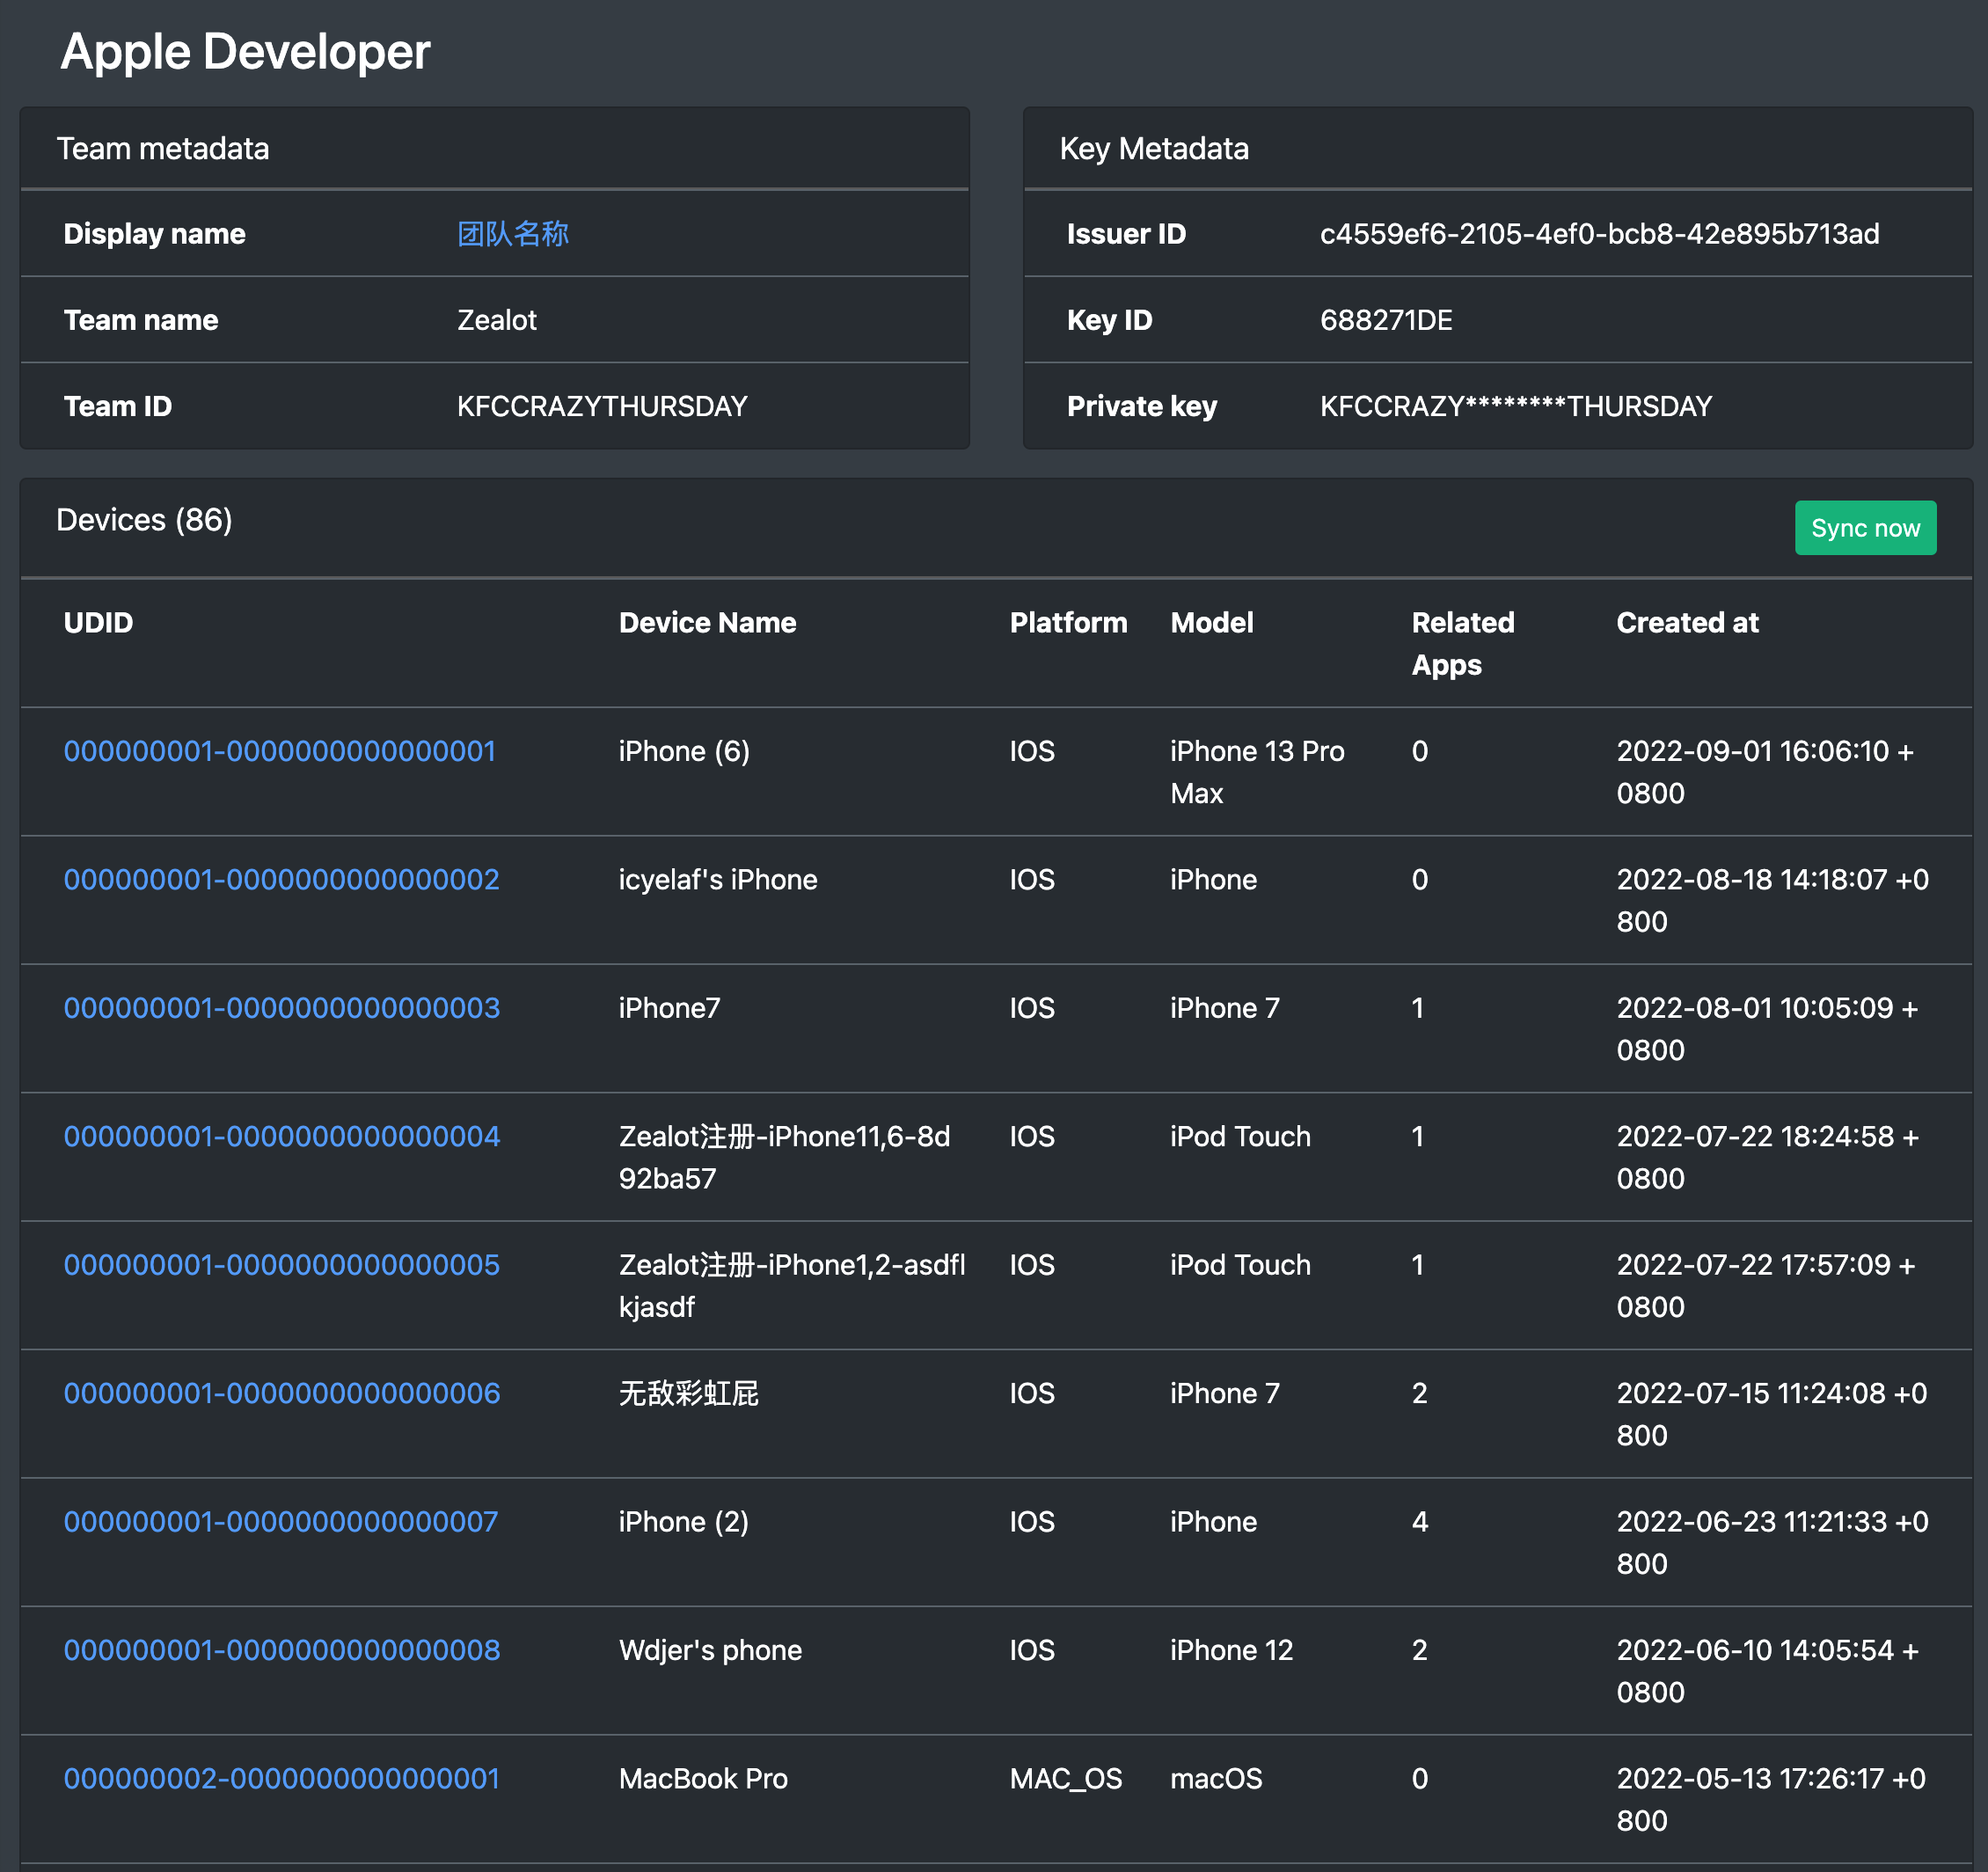The height and width of the screenshot is (1872, 1988).
Task: Click the Apple Developer page heading
Action: [245, 52]
